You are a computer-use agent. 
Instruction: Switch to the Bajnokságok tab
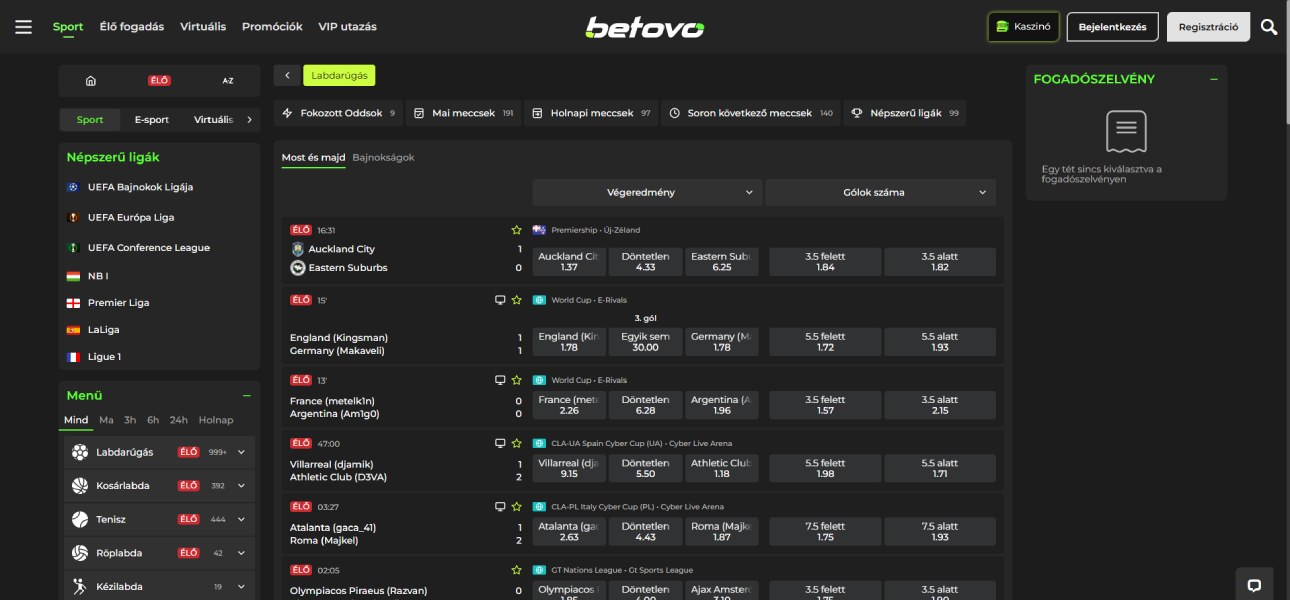(383, 157)
